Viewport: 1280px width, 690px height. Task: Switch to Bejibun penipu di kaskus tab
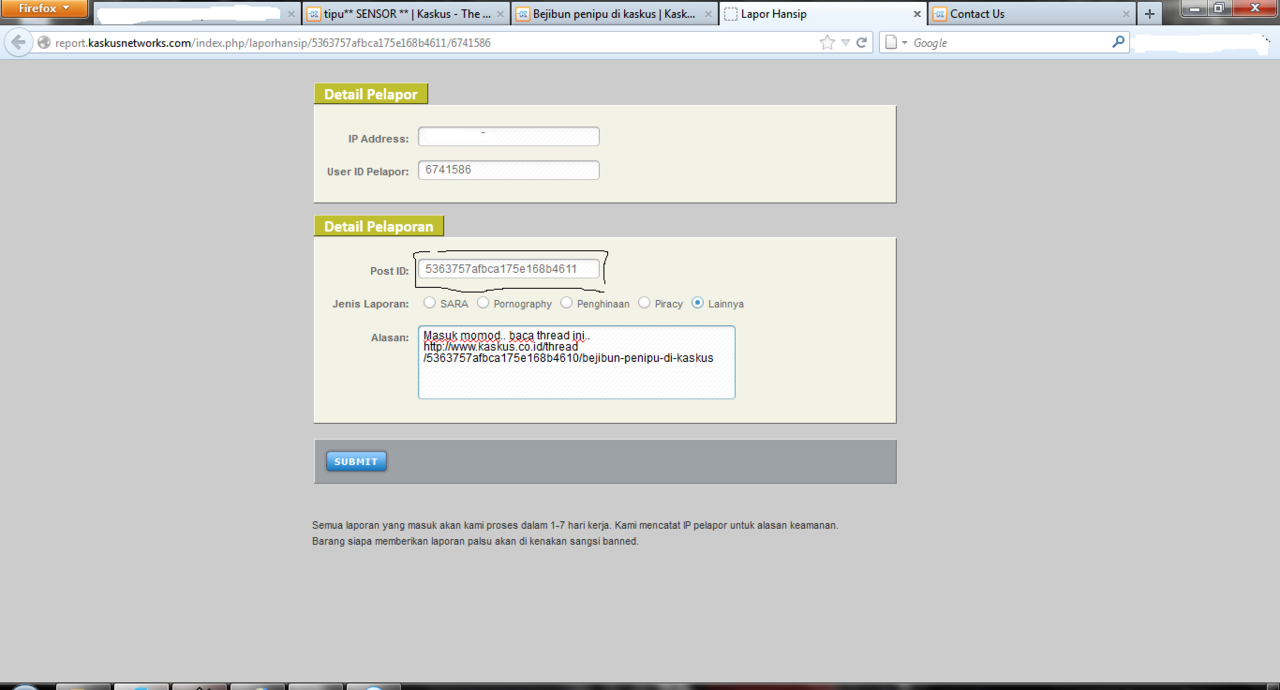pos(614,14)
